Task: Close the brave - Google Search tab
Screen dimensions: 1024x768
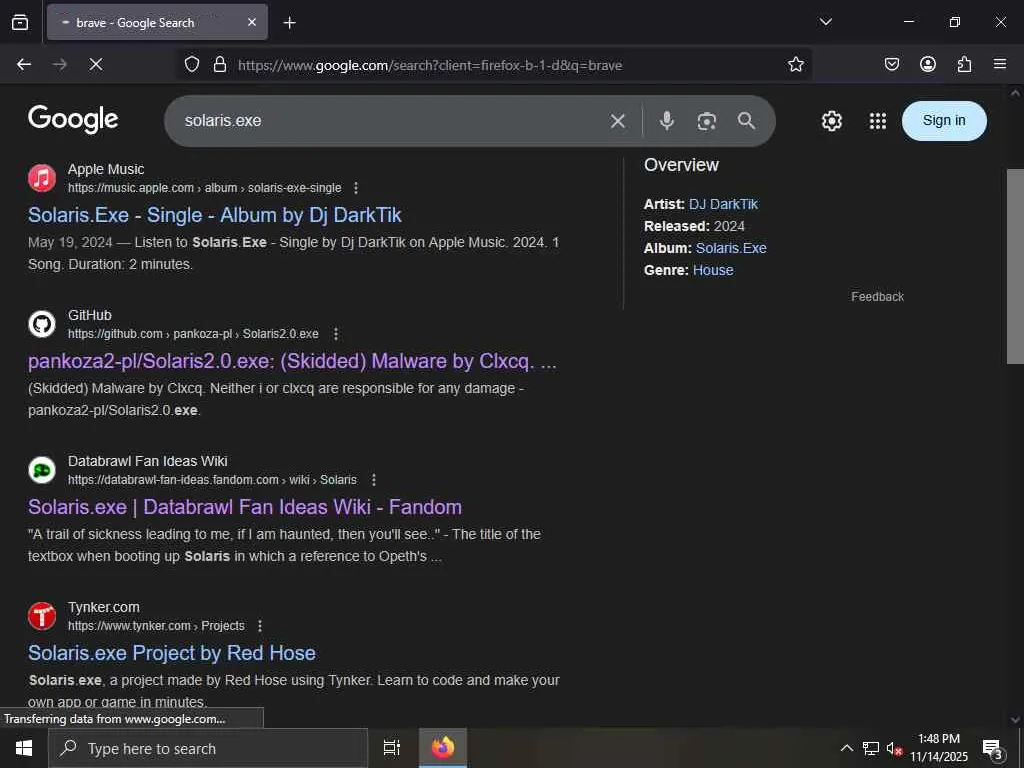Action: (252, 22)
